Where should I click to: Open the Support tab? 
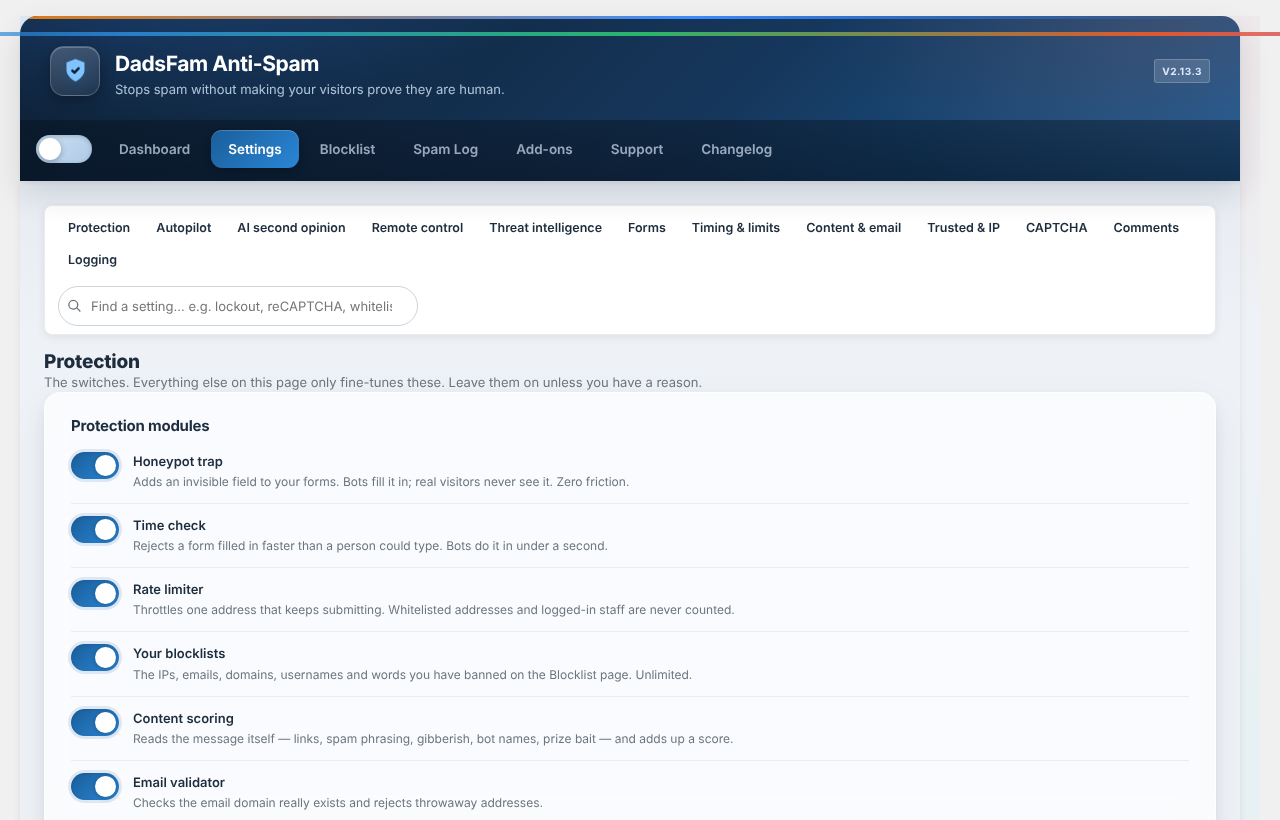point(637,149)
